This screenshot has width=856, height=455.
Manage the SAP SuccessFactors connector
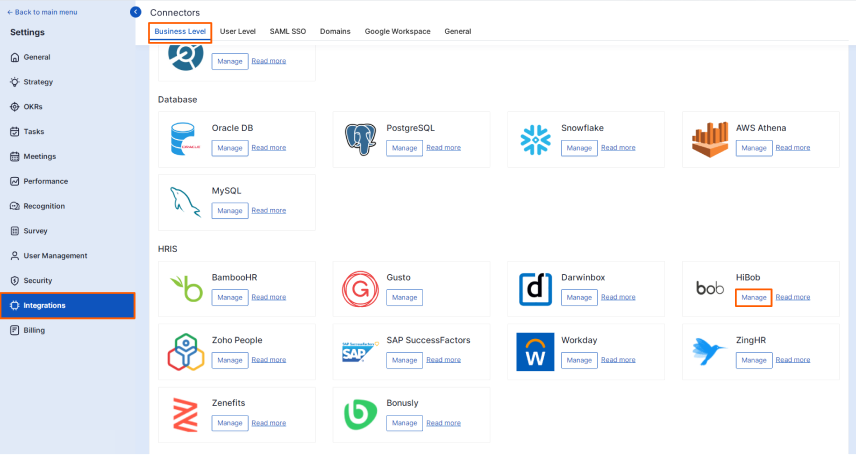pyautogui.click(x=405, y=361)
